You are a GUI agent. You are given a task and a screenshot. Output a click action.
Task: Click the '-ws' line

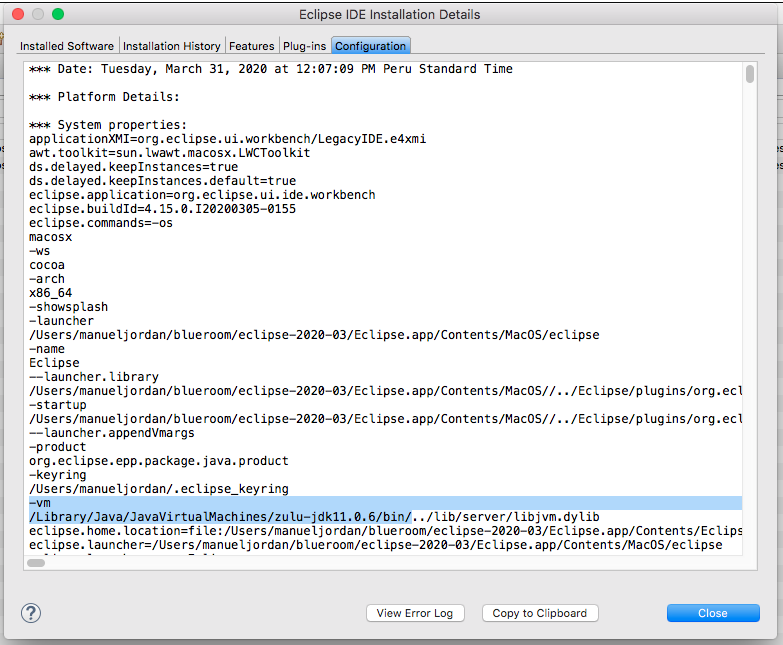pos(39,251)
